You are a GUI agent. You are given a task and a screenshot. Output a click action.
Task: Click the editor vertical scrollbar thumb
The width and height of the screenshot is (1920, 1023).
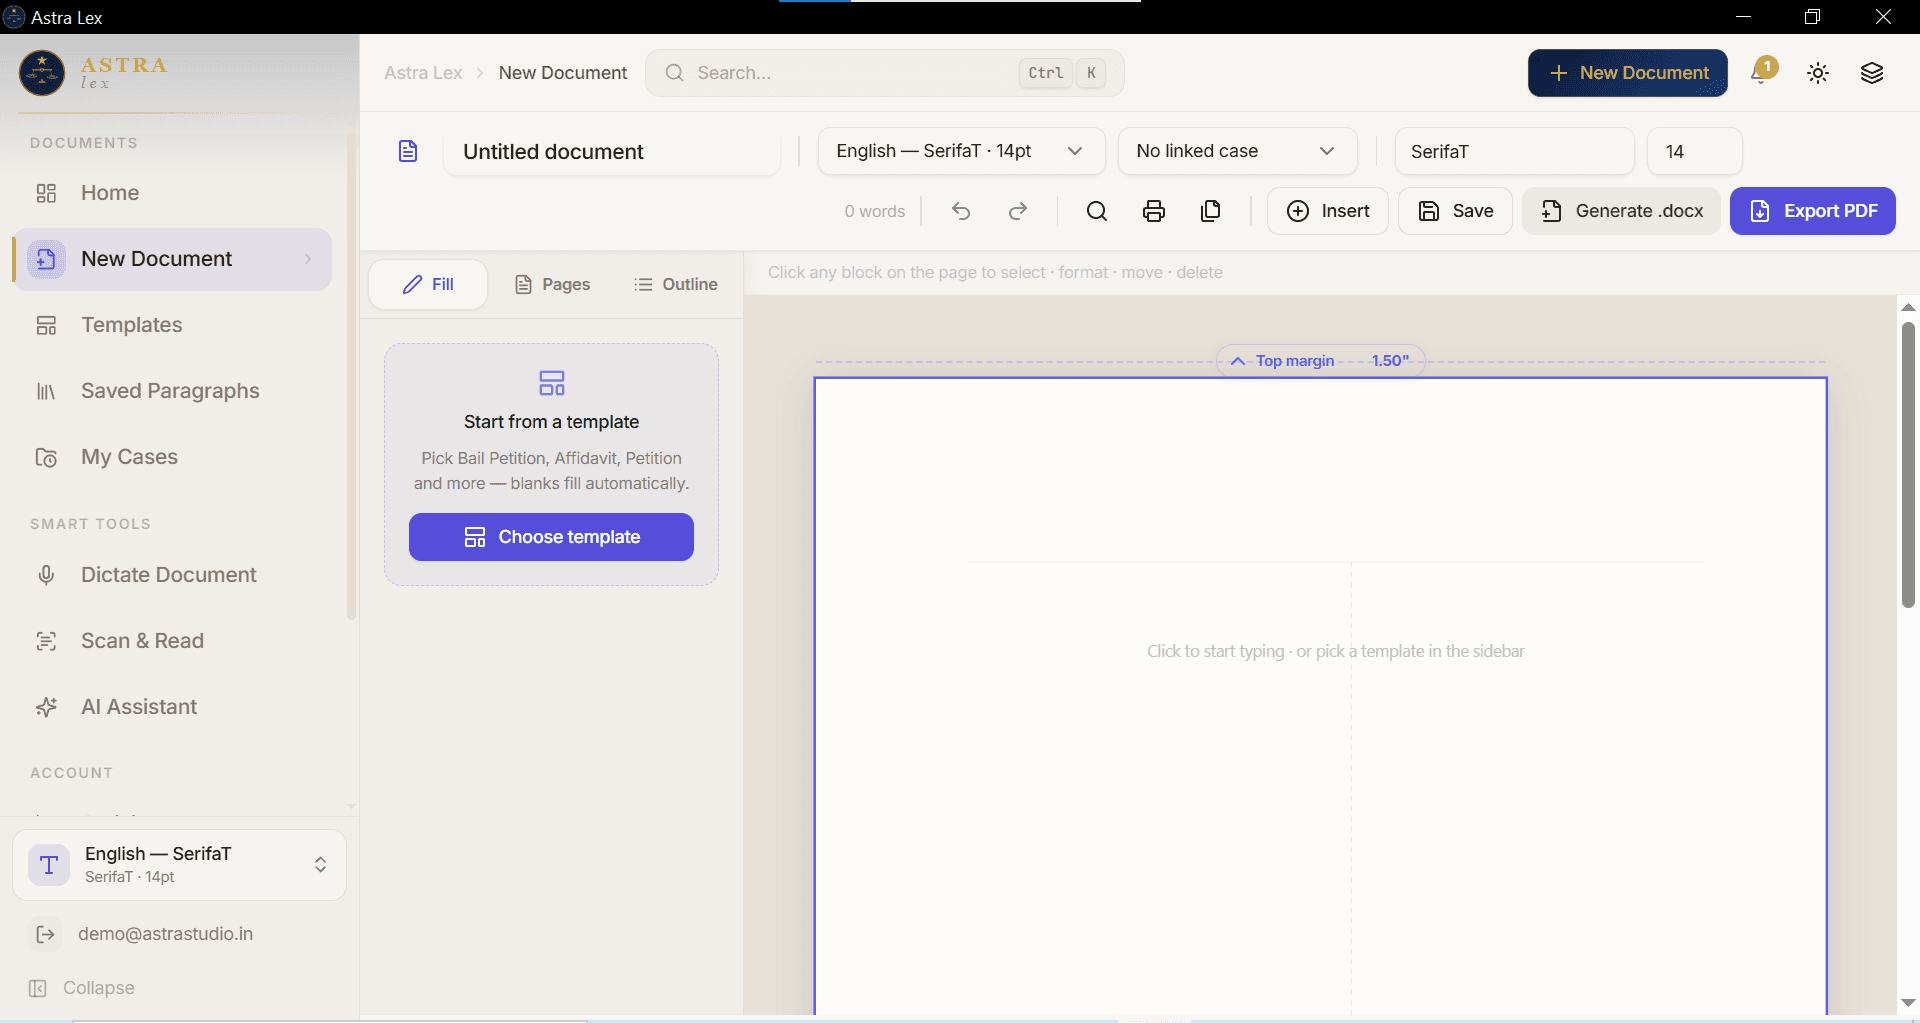1908,465
